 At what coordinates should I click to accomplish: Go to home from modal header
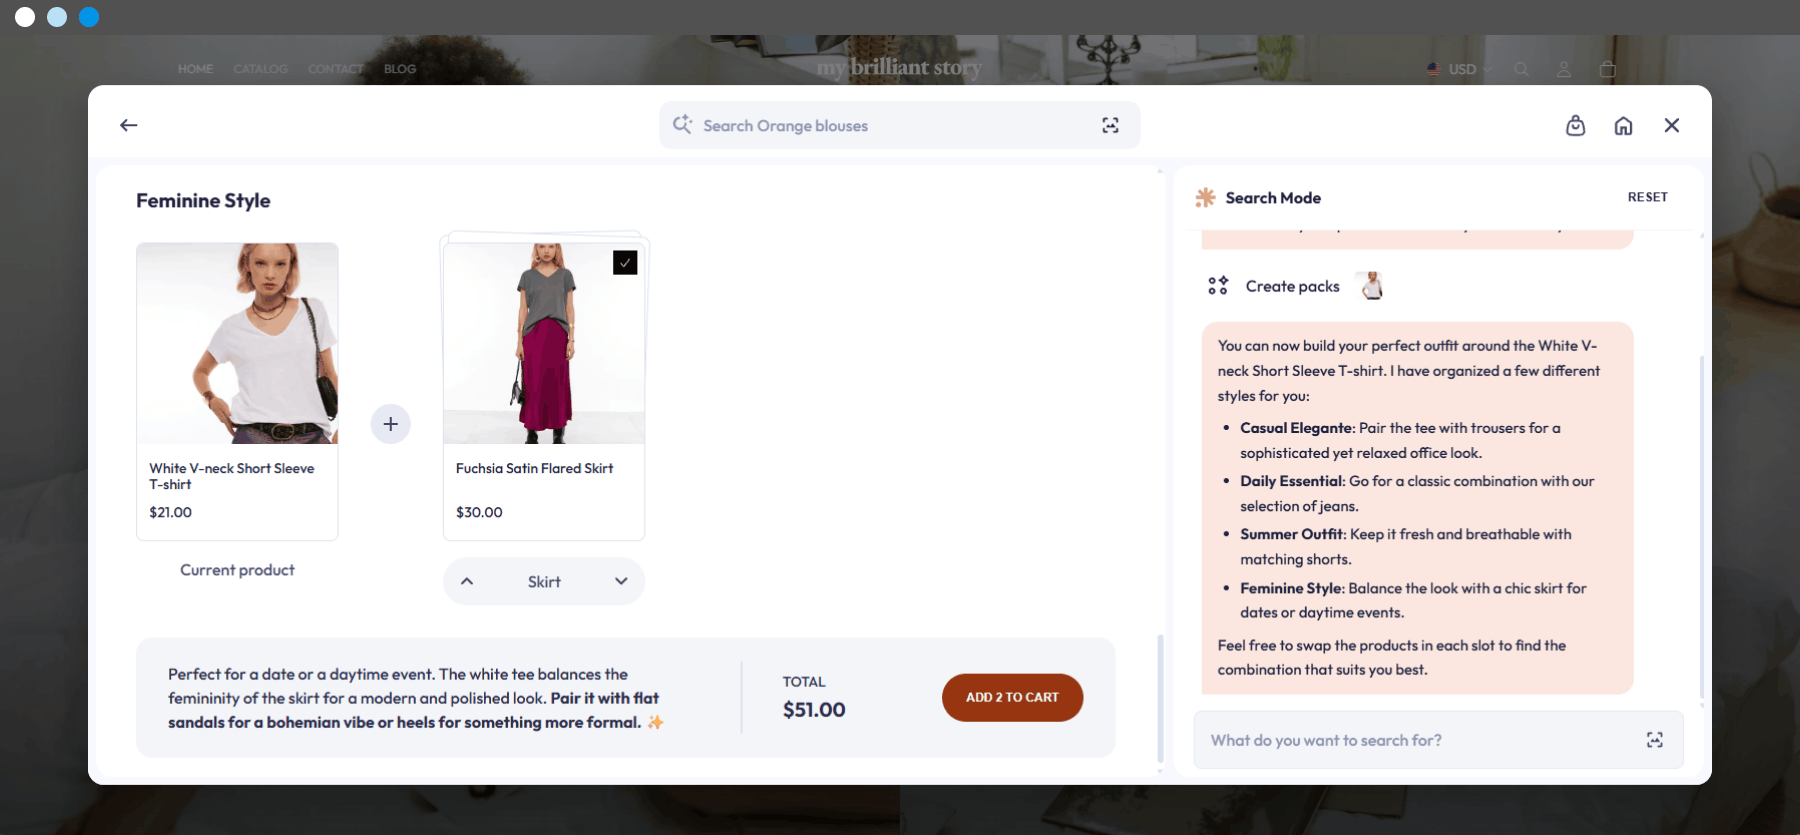point(1623,125)
